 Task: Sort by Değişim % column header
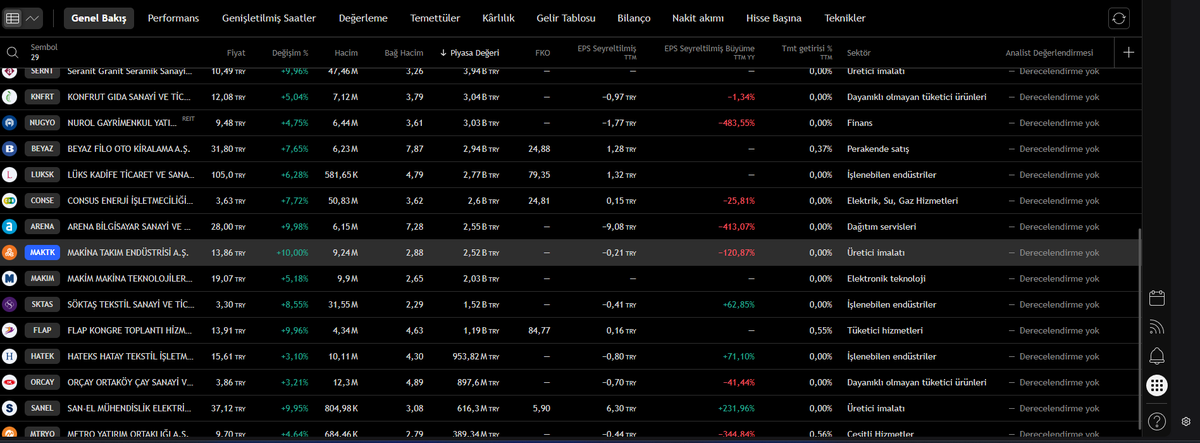(290, 52)
